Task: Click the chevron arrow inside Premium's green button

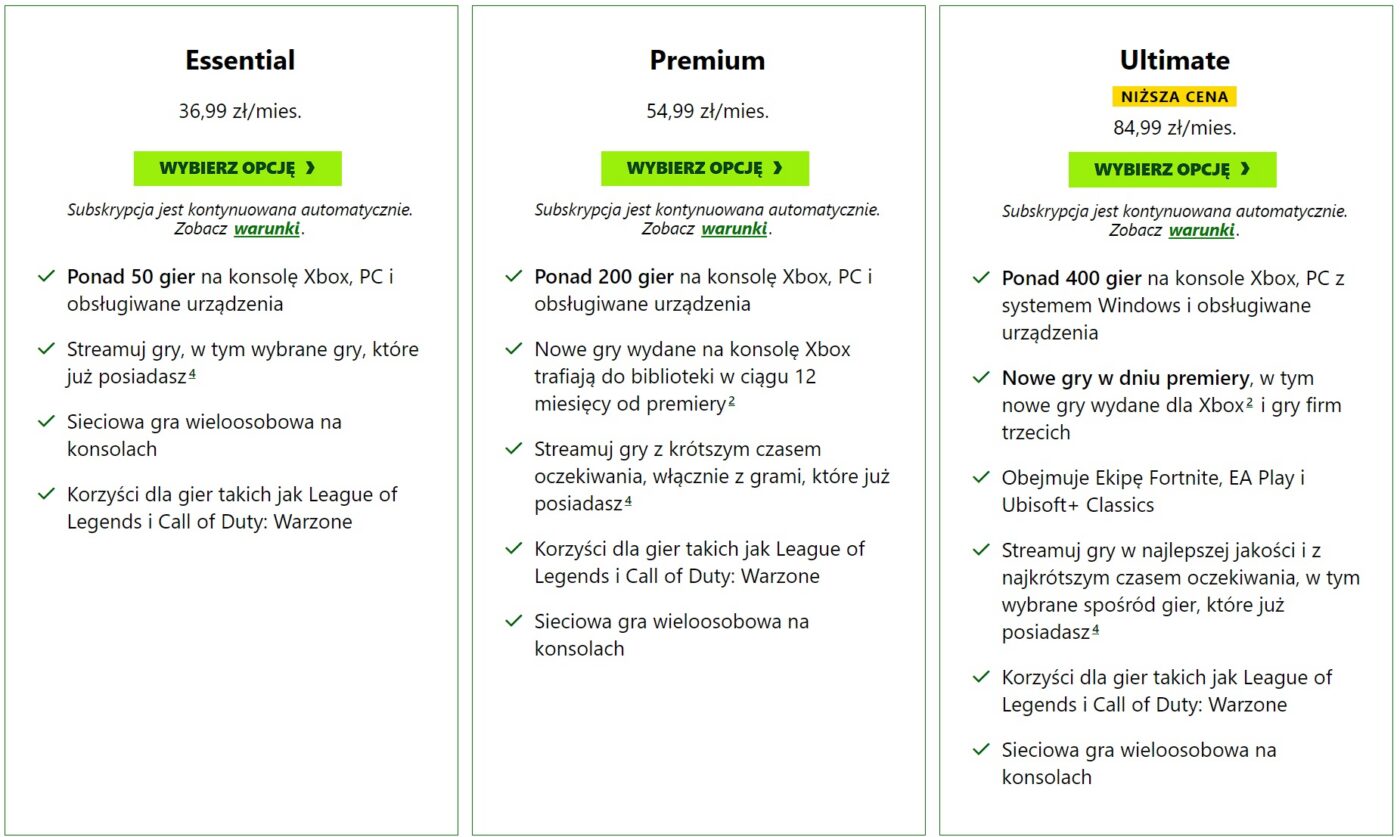Action: click(x=777, y=168)
